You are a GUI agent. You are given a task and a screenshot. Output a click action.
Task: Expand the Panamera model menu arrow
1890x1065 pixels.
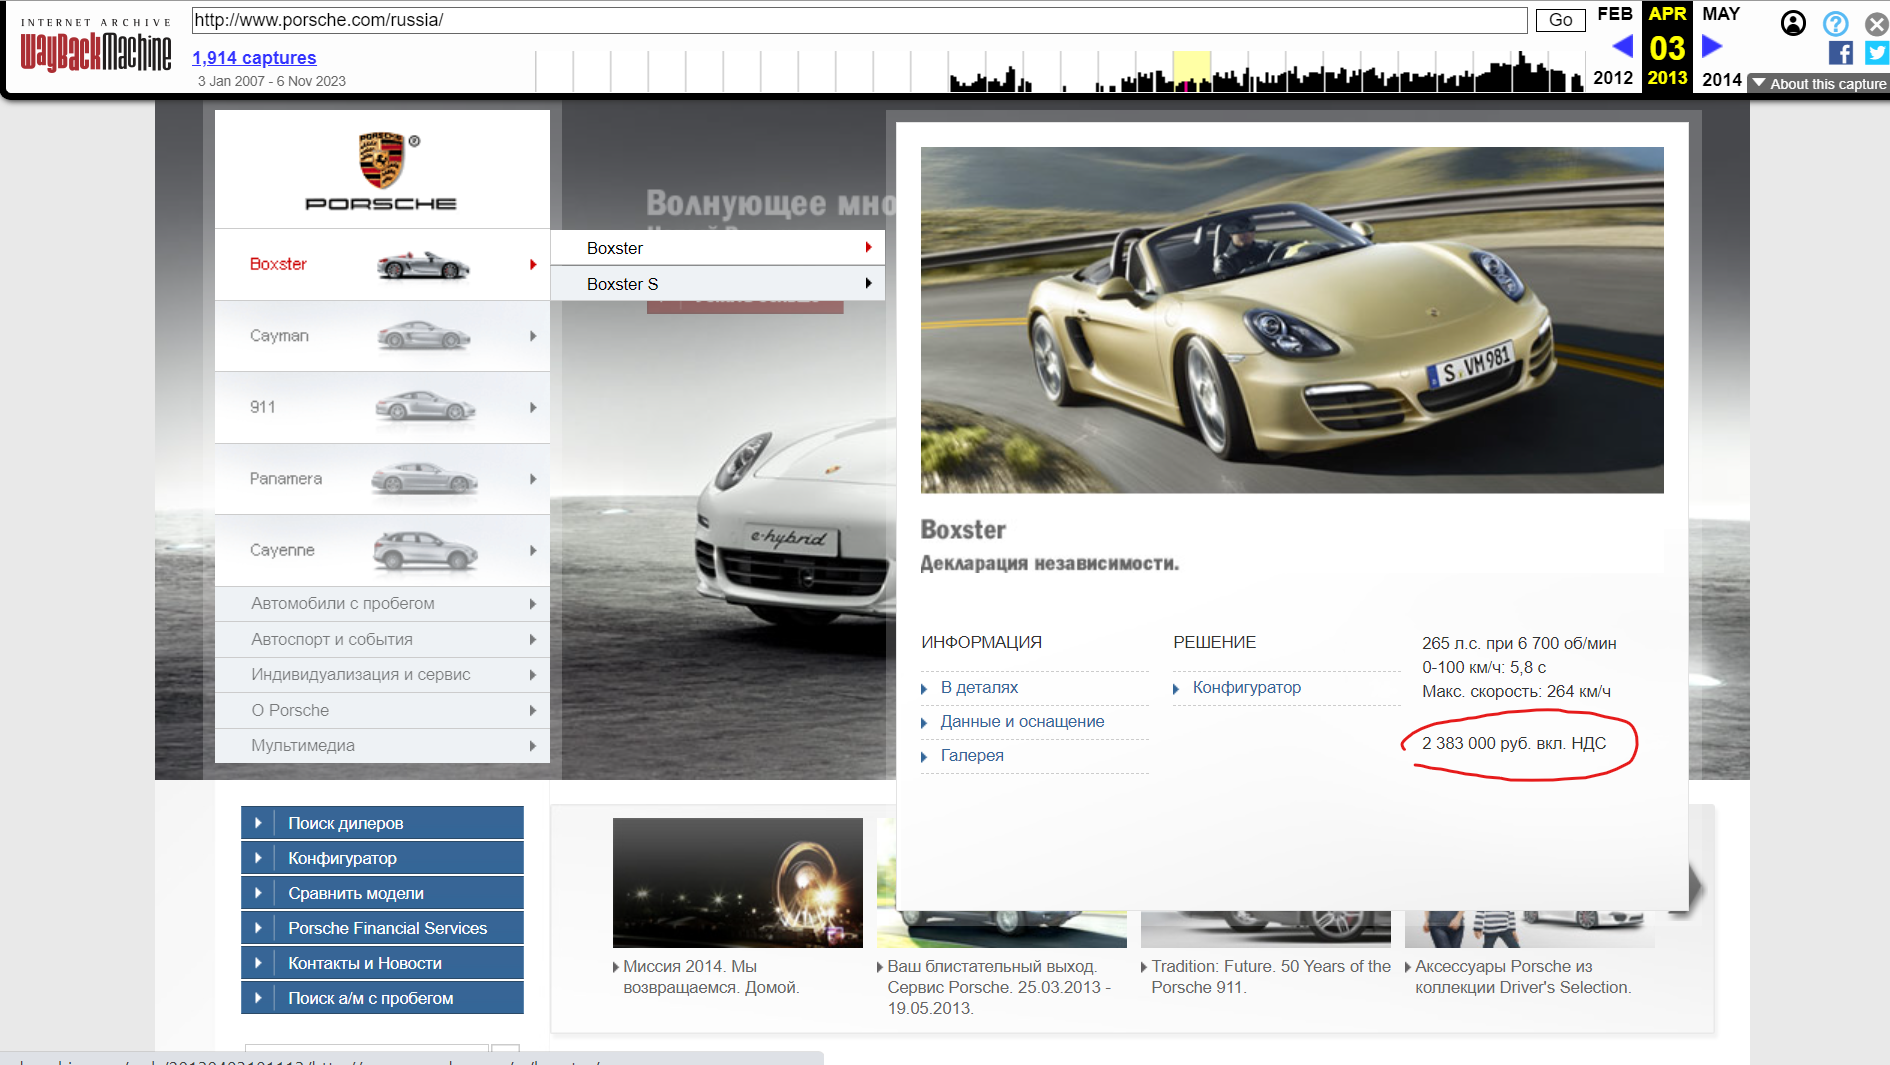pyautogui.click(x=533, y=479)
